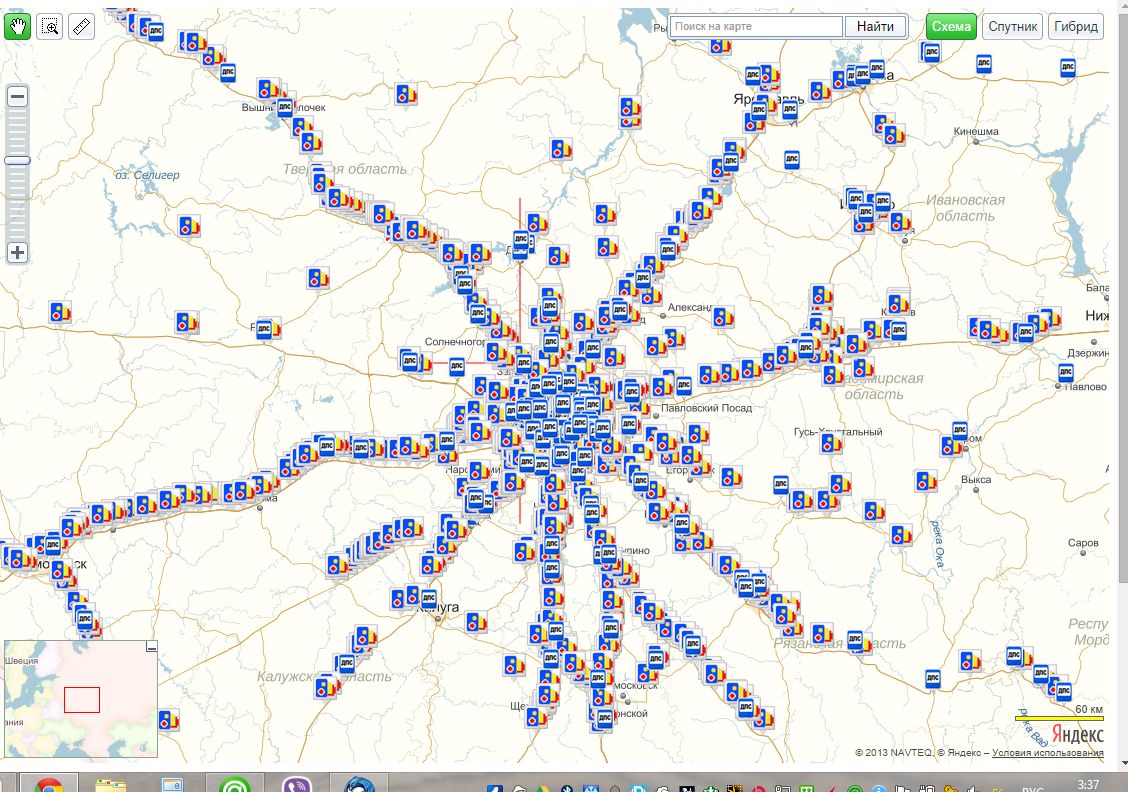1128x792 pixels.
Task: Select the hand pan tool
Action: point(18,27)
